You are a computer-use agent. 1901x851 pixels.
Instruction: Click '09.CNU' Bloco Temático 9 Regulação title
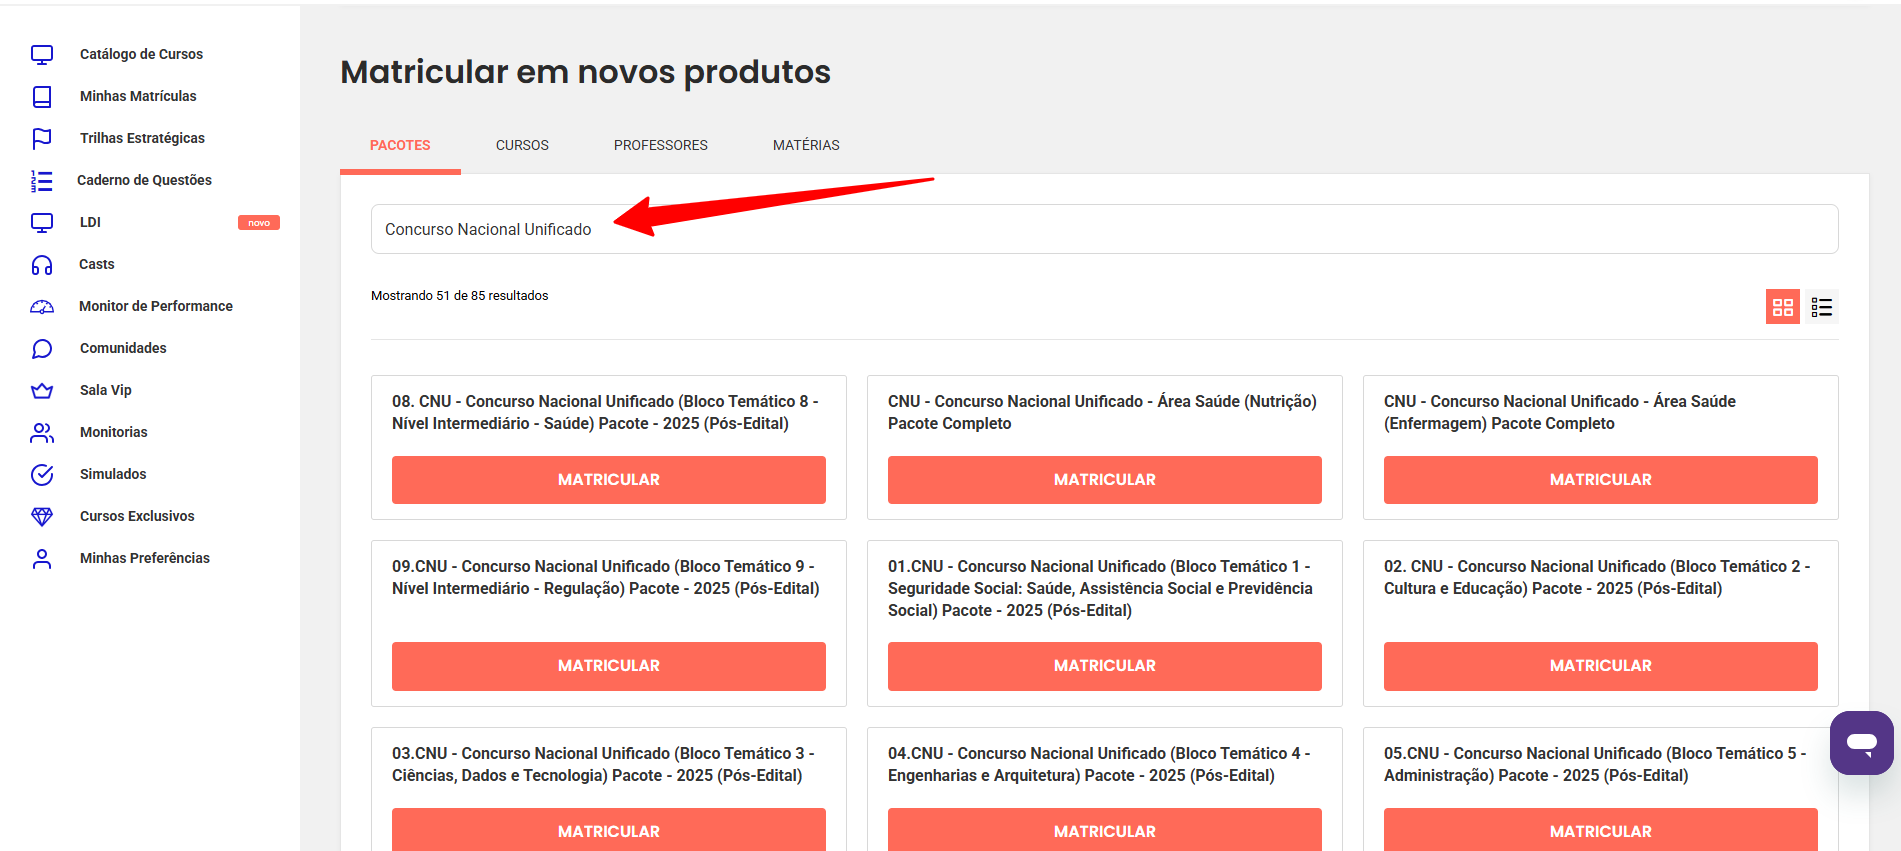click(606, 577)
